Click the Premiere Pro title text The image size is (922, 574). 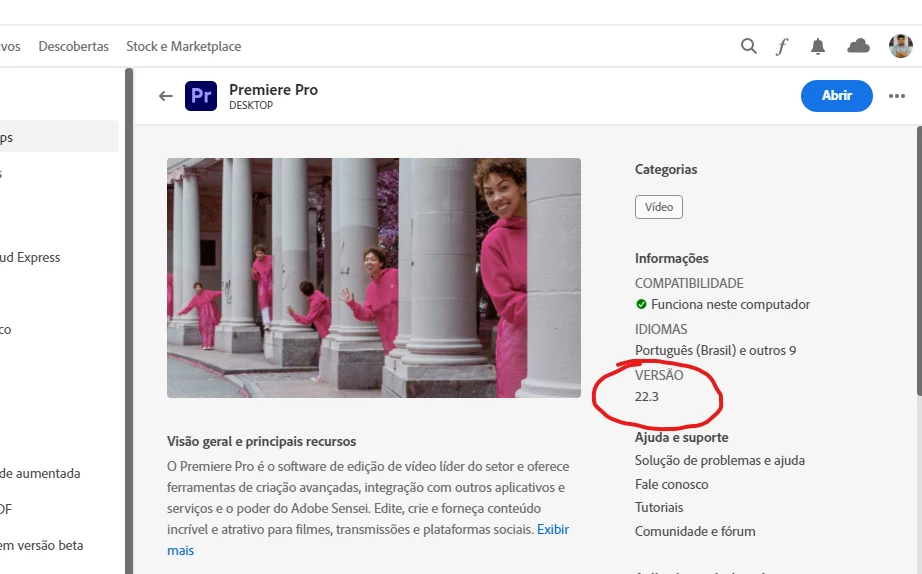point(273,90)
